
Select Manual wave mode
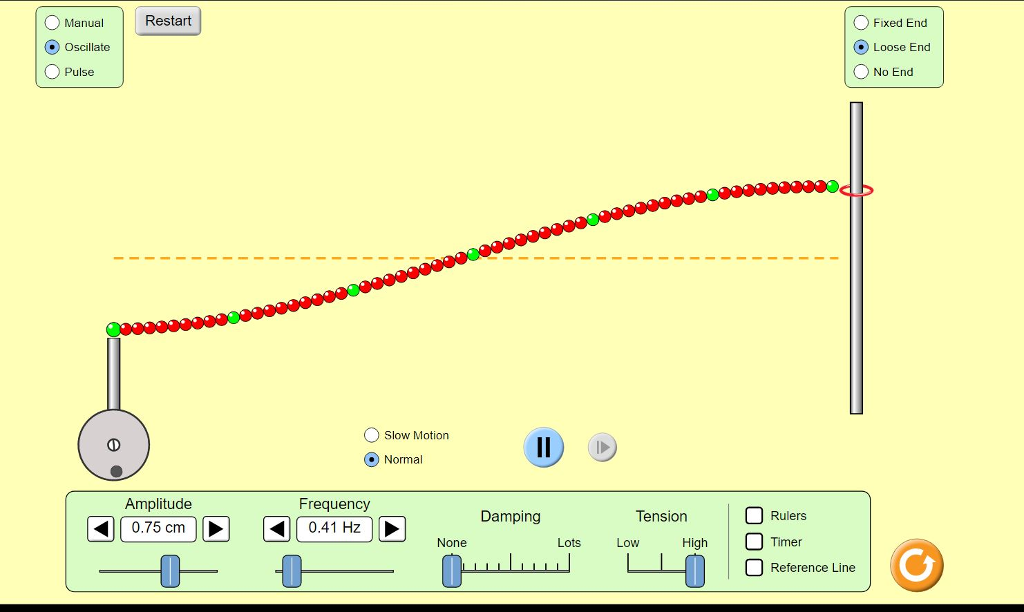point(51,22)
